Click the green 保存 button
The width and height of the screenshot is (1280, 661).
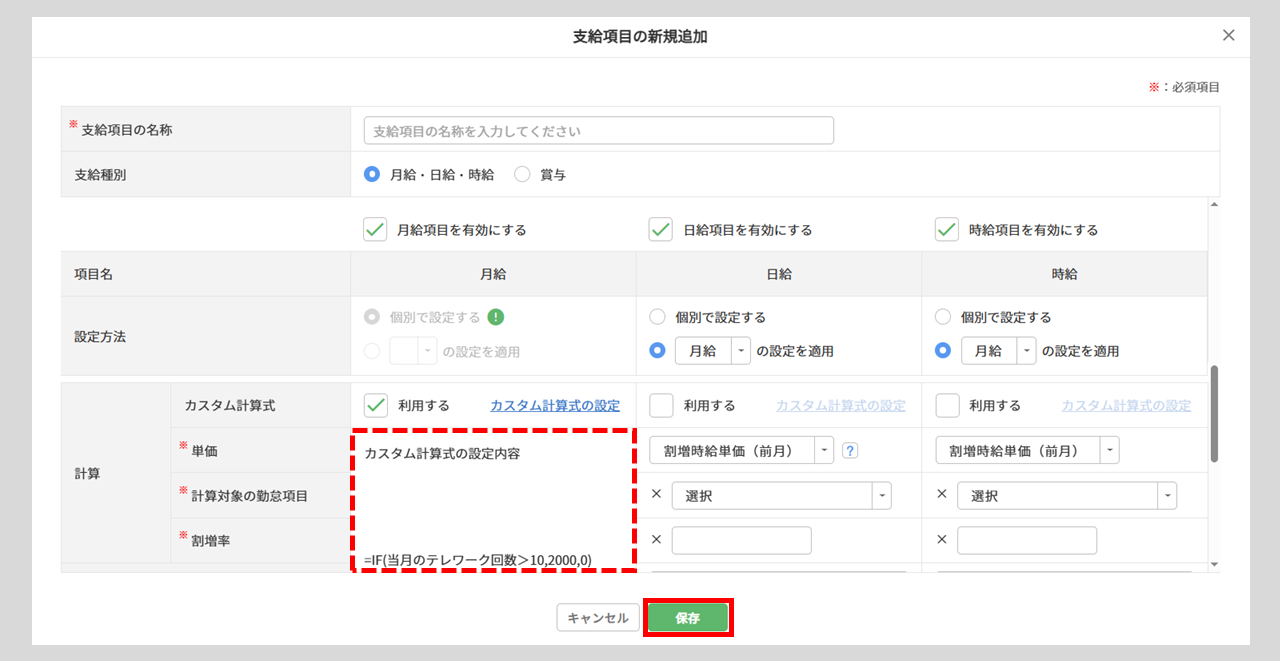click(x=688, y=618)
